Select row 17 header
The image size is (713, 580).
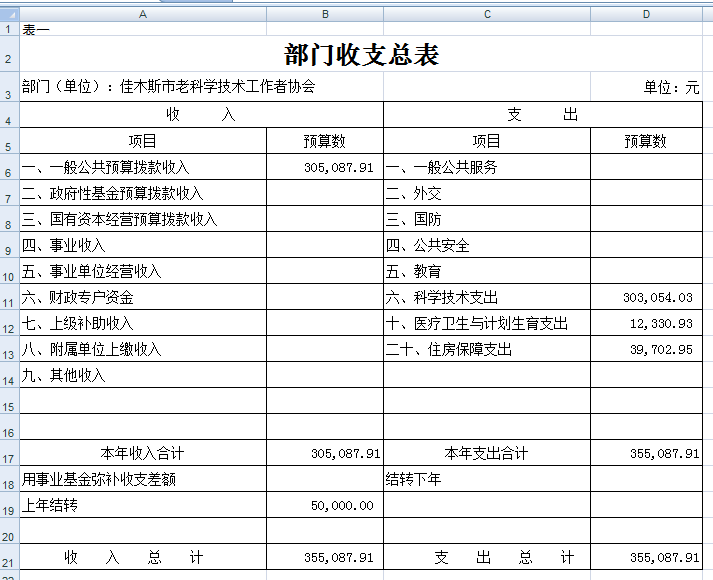click(10, 453)
